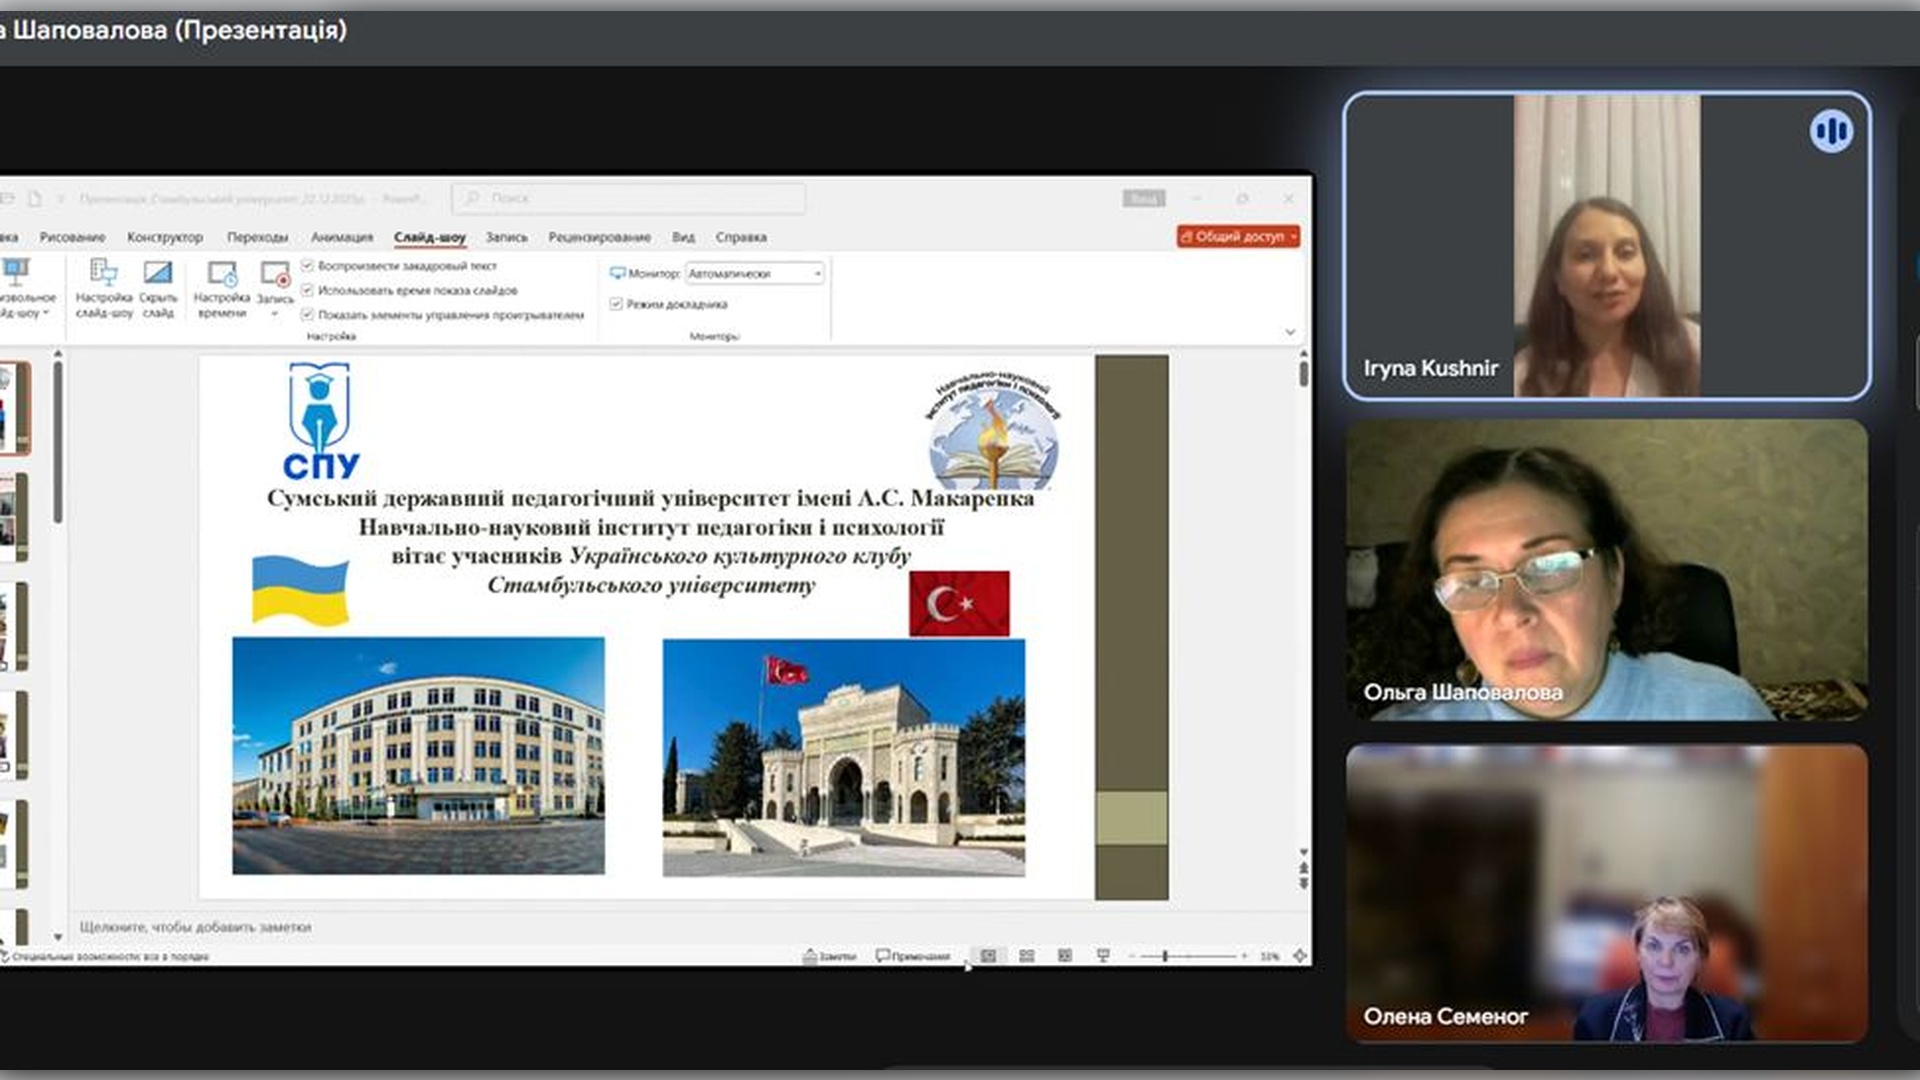Collapse the ribbon with chevron
1920x1080 pixels.
[x=1290, y=332]
